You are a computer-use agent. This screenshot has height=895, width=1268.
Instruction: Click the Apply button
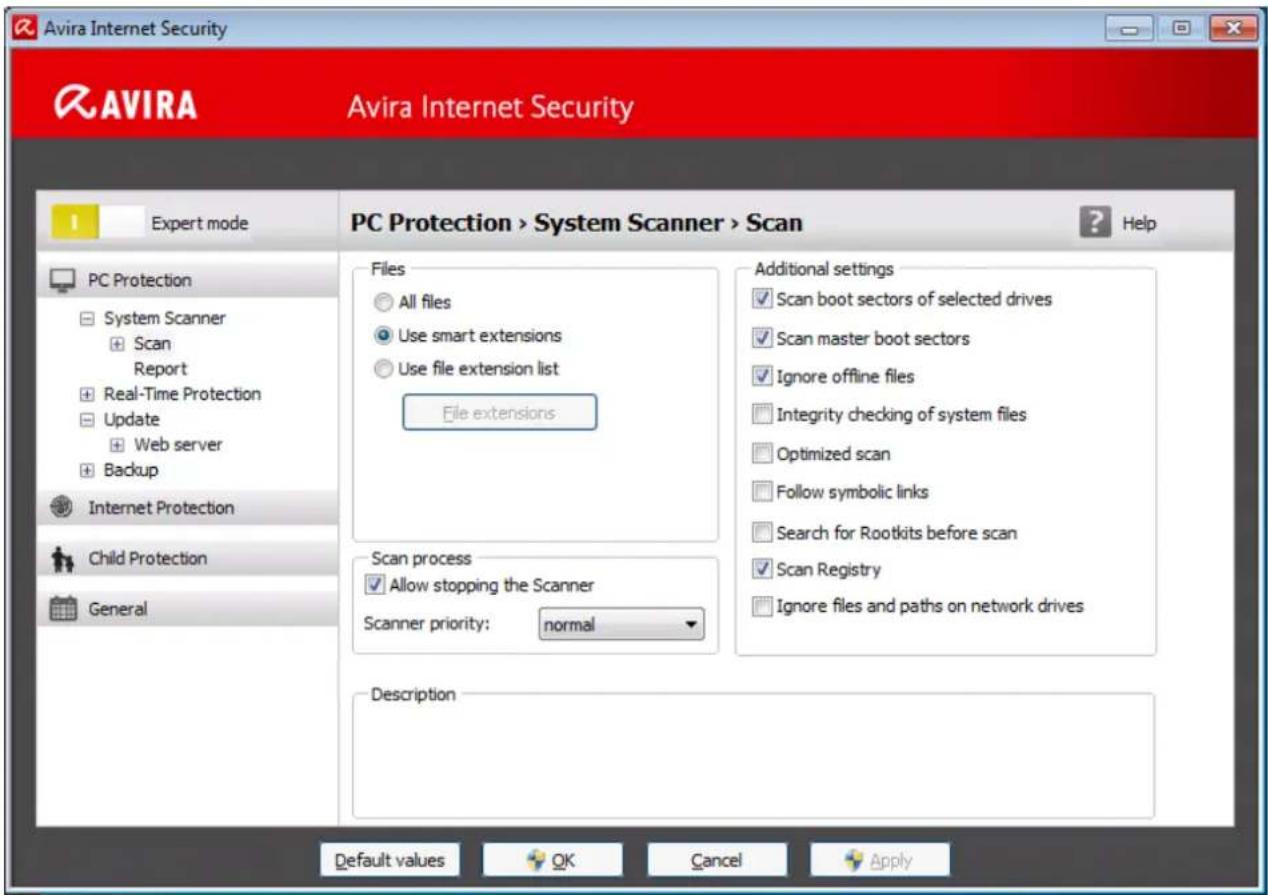[x=879, y=860]
